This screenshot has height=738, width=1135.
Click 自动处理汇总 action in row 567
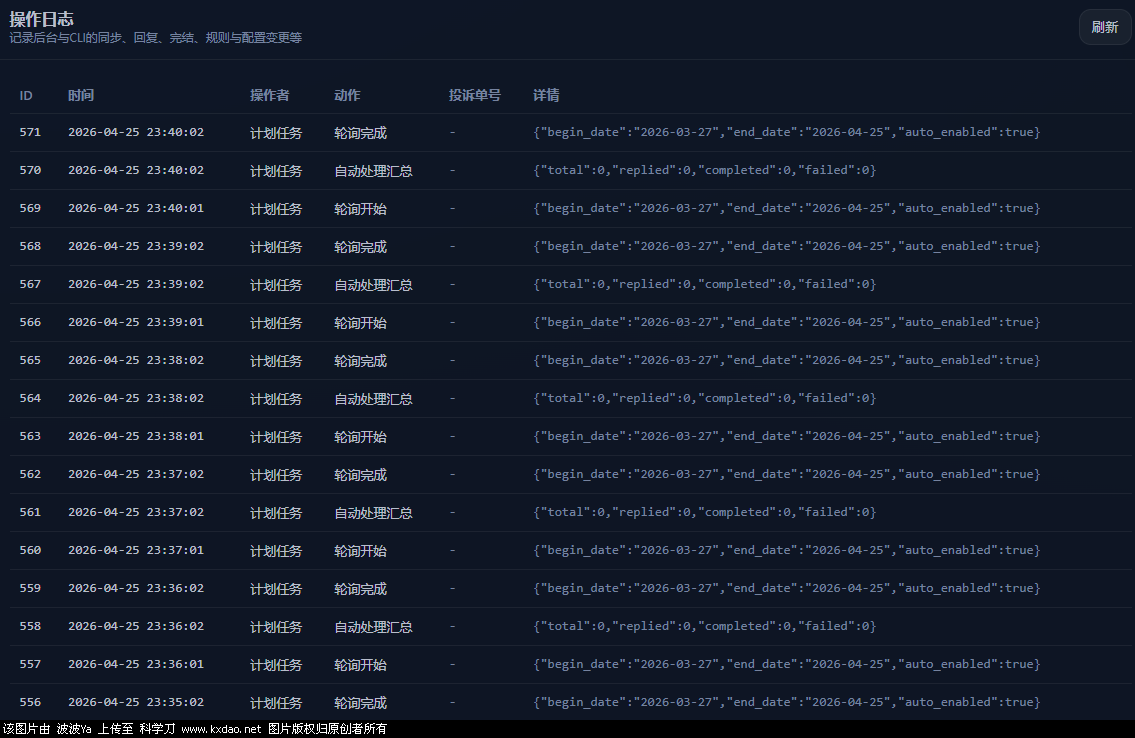point(373,285)
